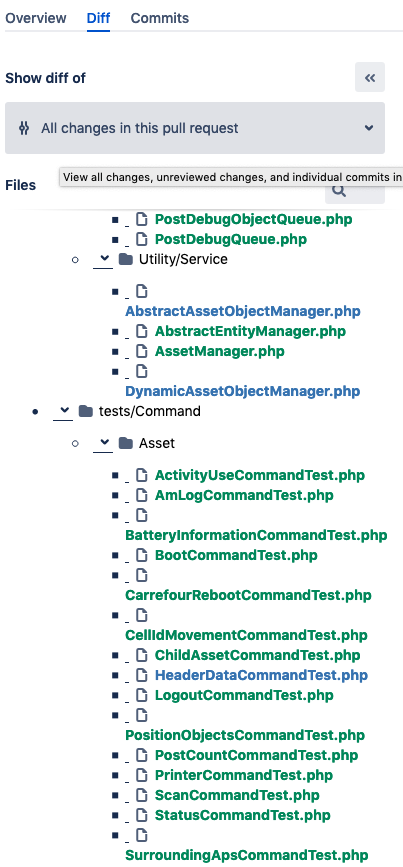Open SurroundingApsCommandTest.php file
This screenshot has height=867, width=403.
point(247,855)
